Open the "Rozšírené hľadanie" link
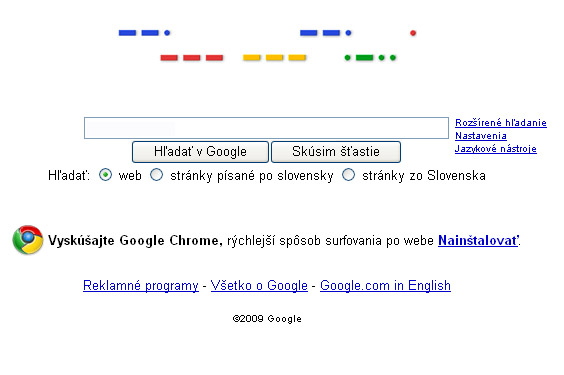The image size is (564, 375). pyautogui.click(x=501, y=123)
